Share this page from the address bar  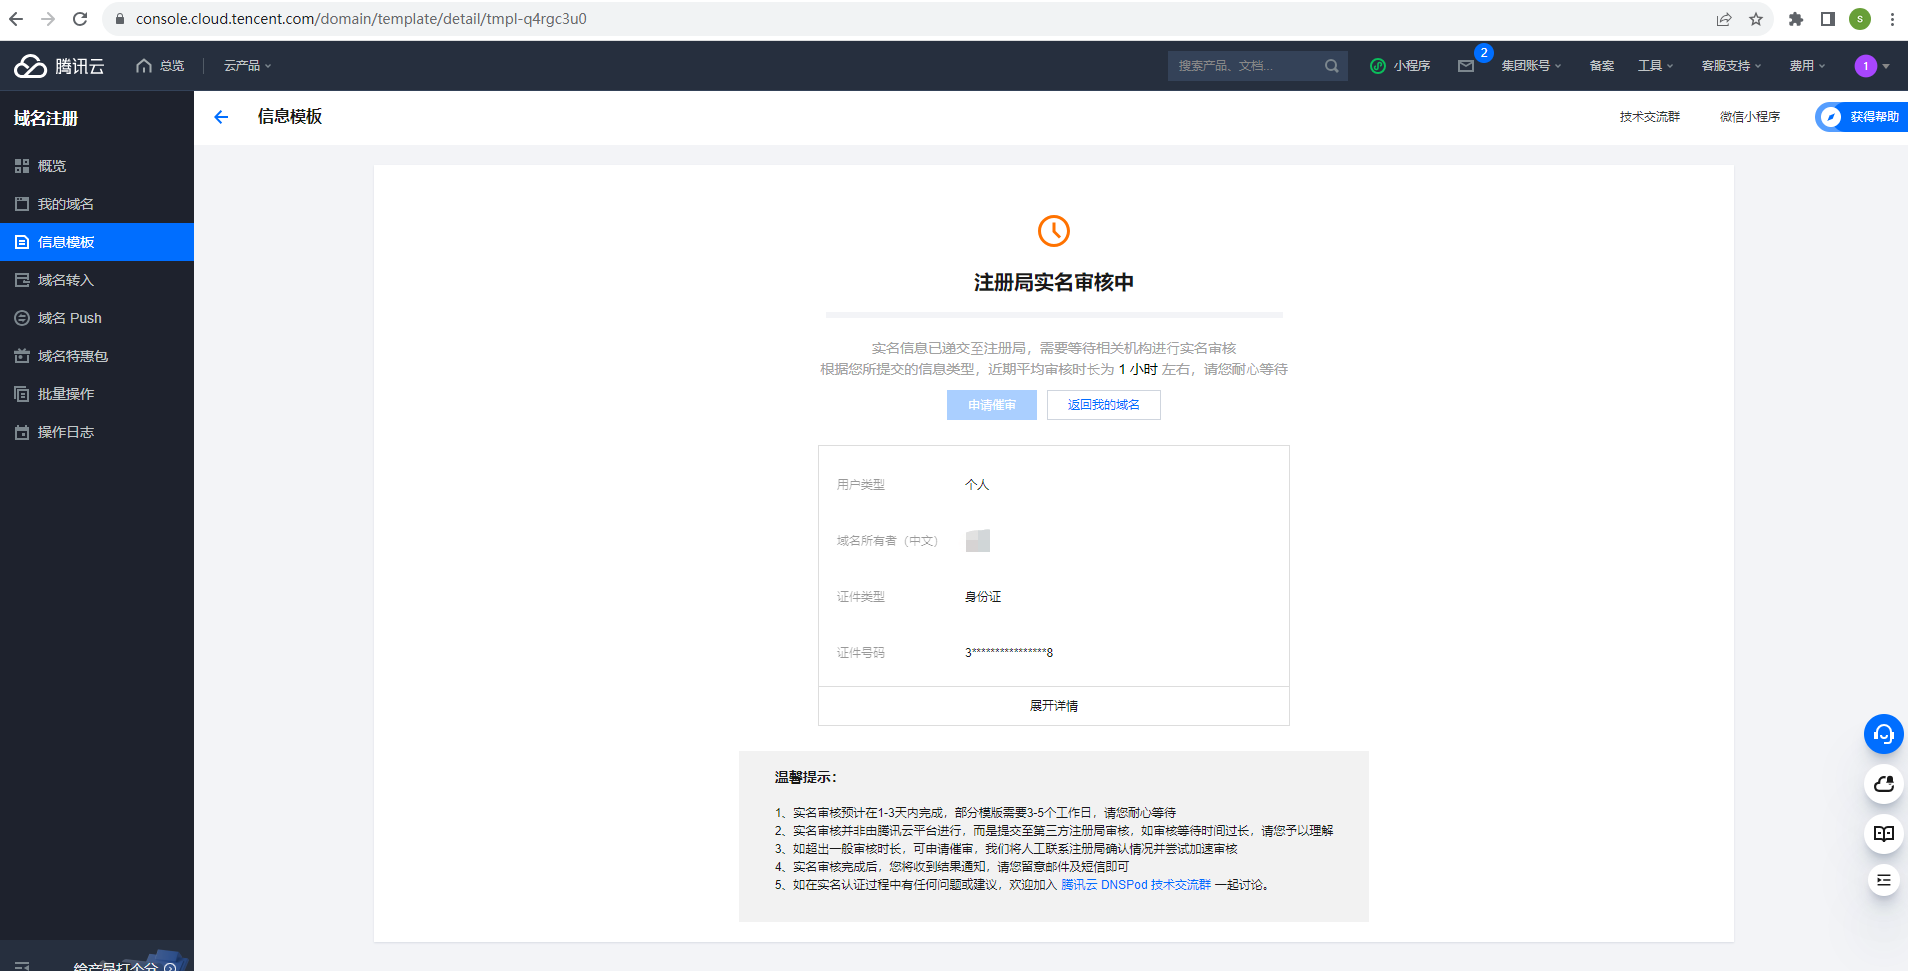tap(1724, 19)
